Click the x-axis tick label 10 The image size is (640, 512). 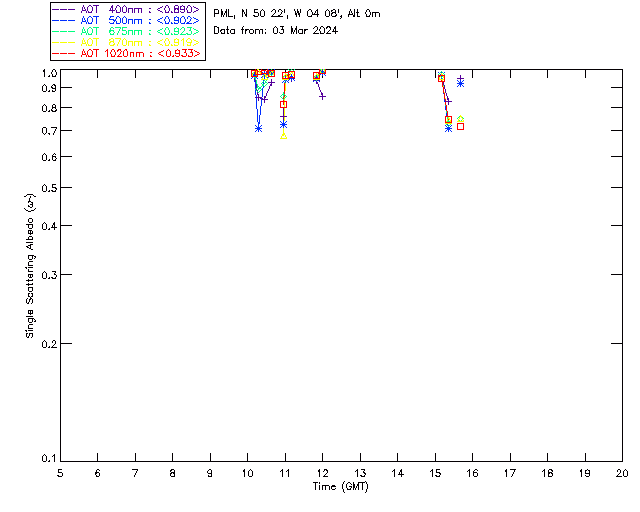tap(247, 473)
